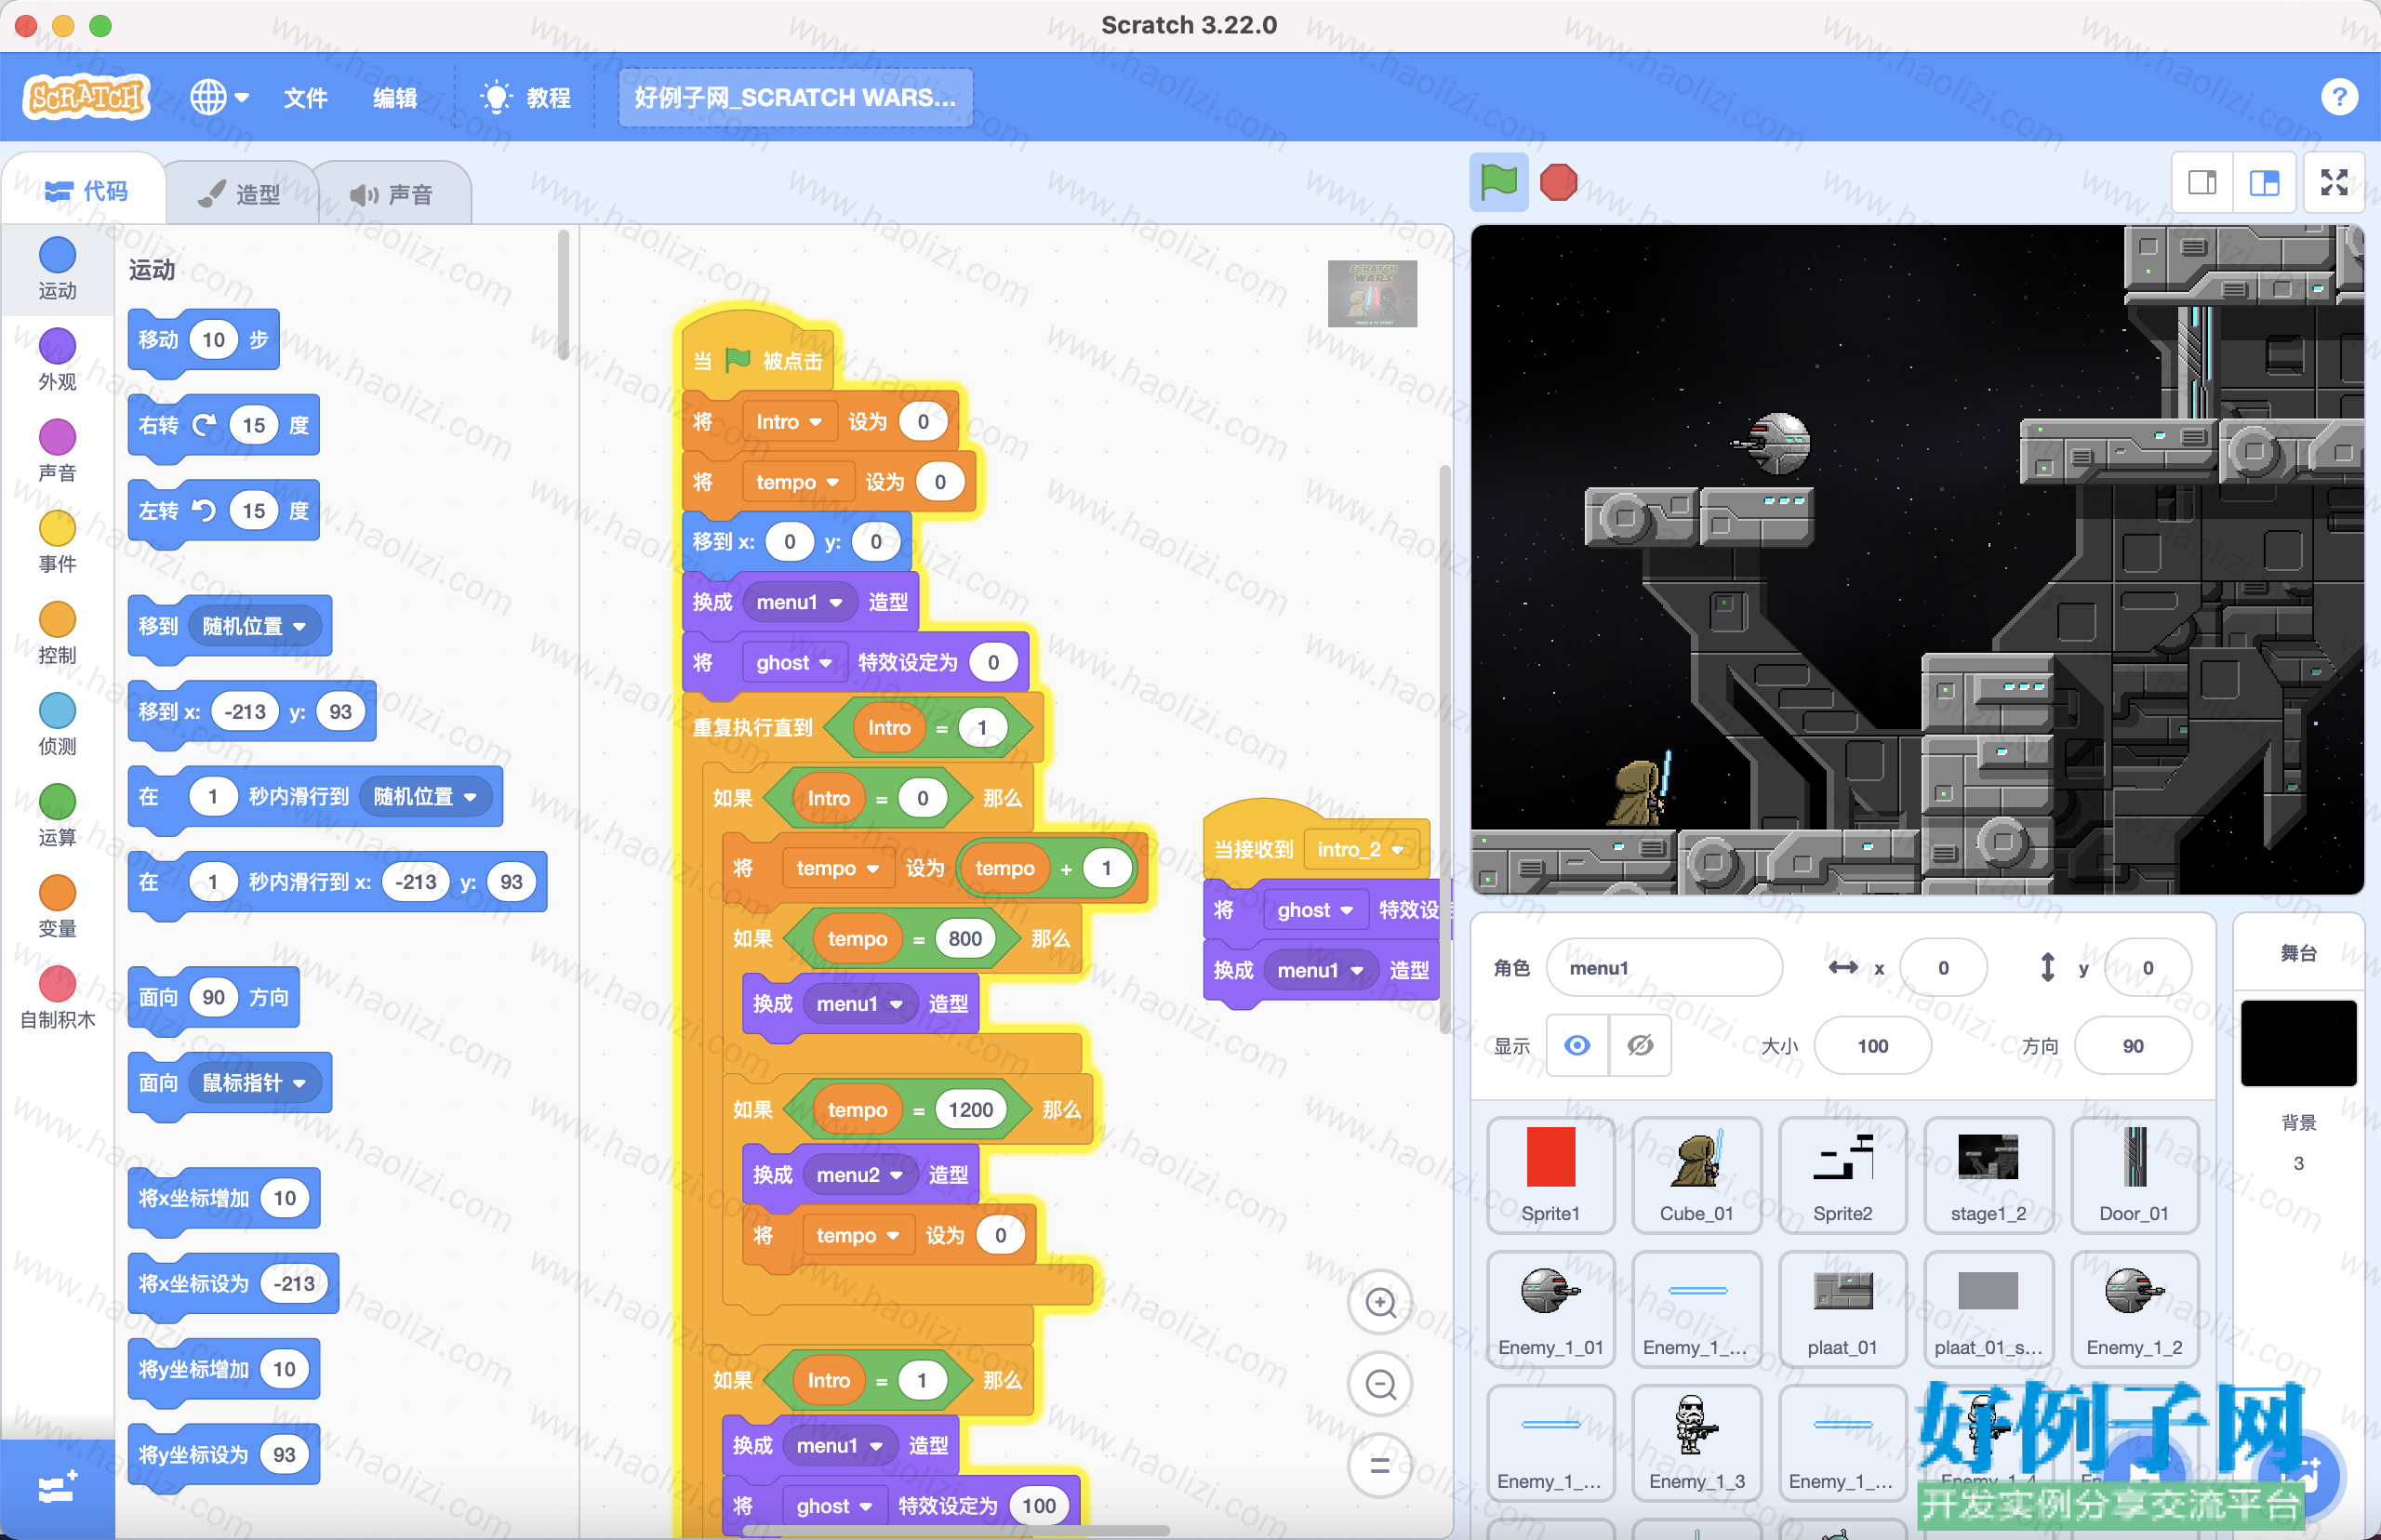
Task: Click the 移动 10 步 block
Action: tap(203, 340)
